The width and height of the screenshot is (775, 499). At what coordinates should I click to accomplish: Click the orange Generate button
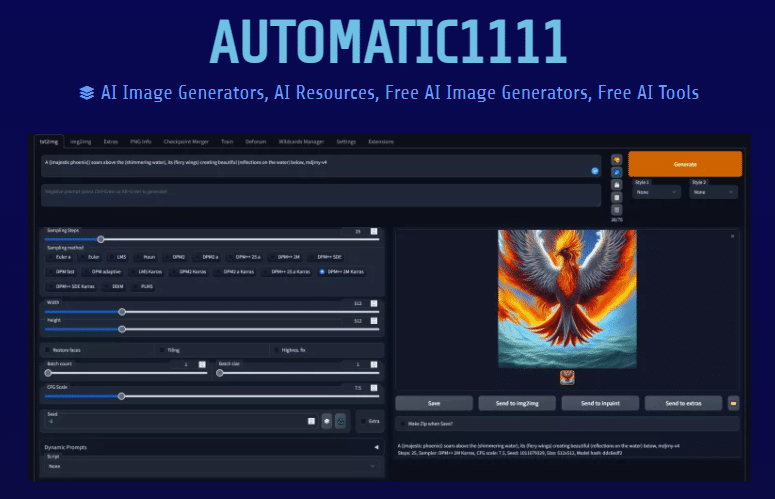pyautogui.click(x=685, y=164)
